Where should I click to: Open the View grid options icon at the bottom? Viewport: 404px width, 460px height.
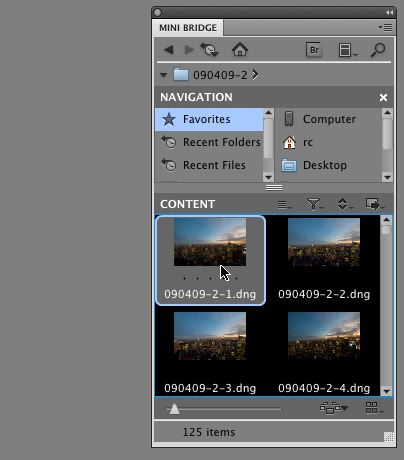[374, 408]
